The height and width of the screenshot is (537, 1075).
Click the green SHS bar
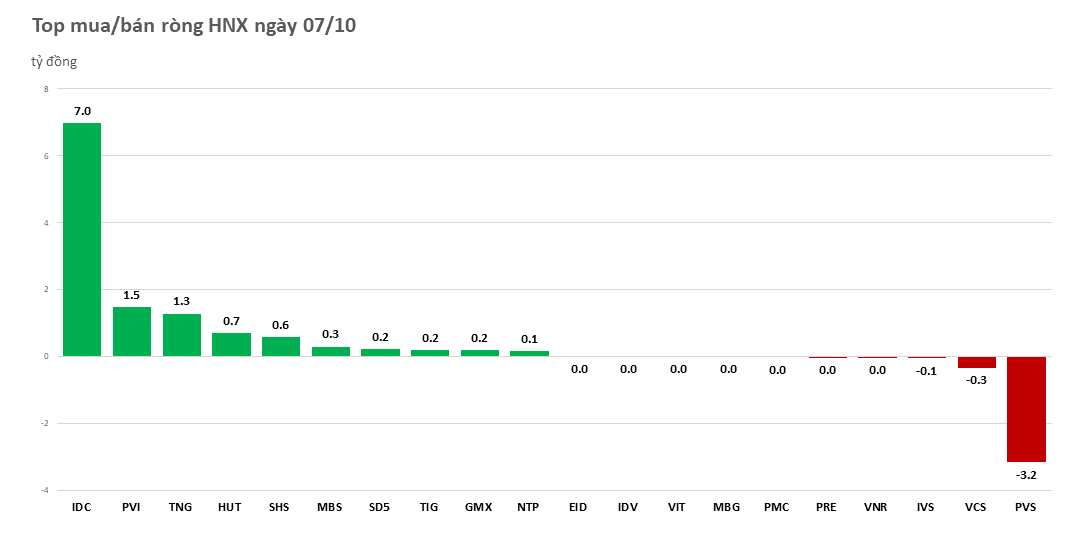pyautogui.click(x=281, y=346)
